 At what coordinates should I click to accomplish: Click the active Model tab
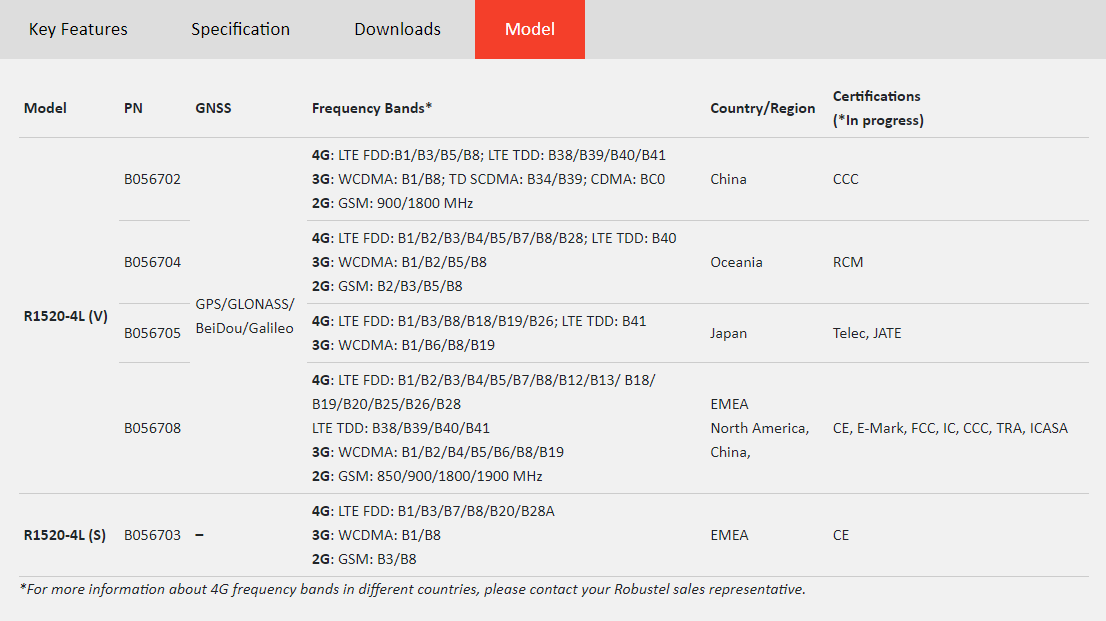[x=529, y=29]
